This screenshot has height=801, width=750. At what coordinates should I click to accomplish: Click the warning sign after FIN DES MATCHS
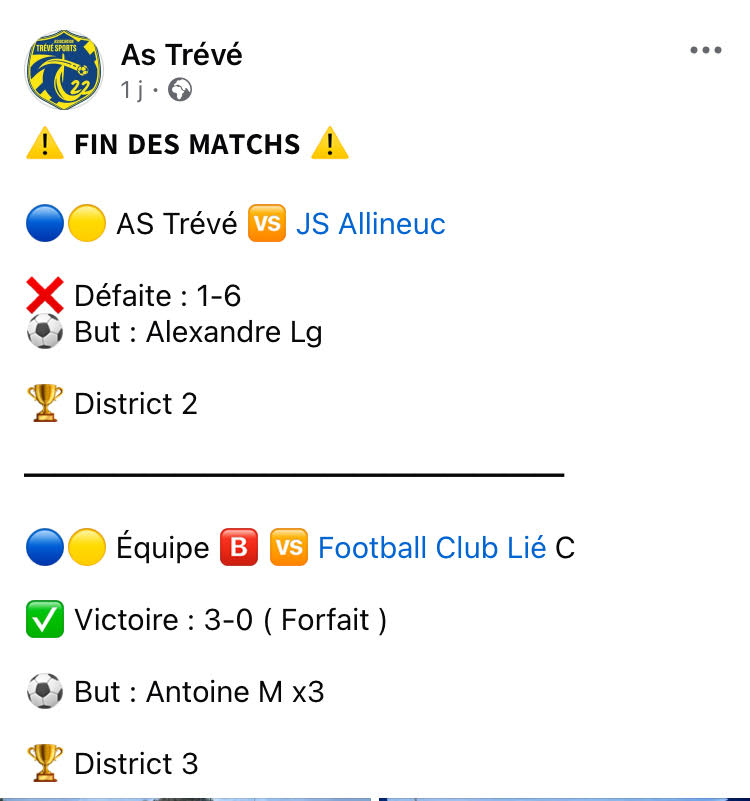click(x=330, y=144)
